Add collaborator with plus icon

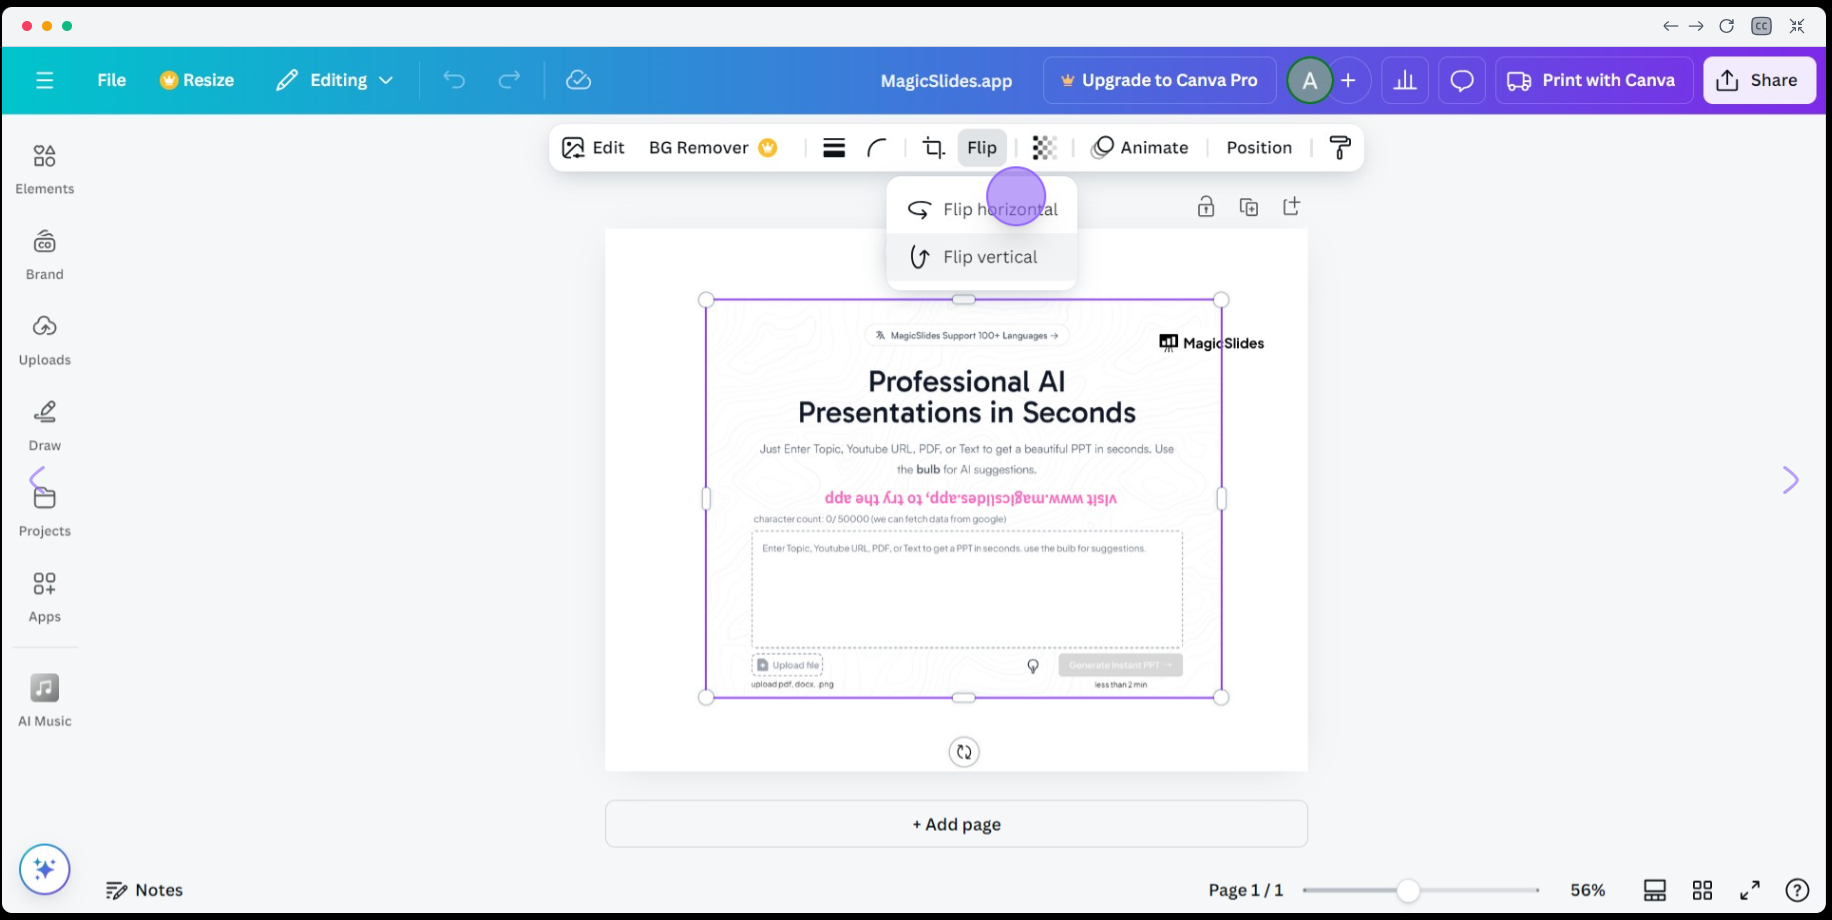tap(1348, 80)
